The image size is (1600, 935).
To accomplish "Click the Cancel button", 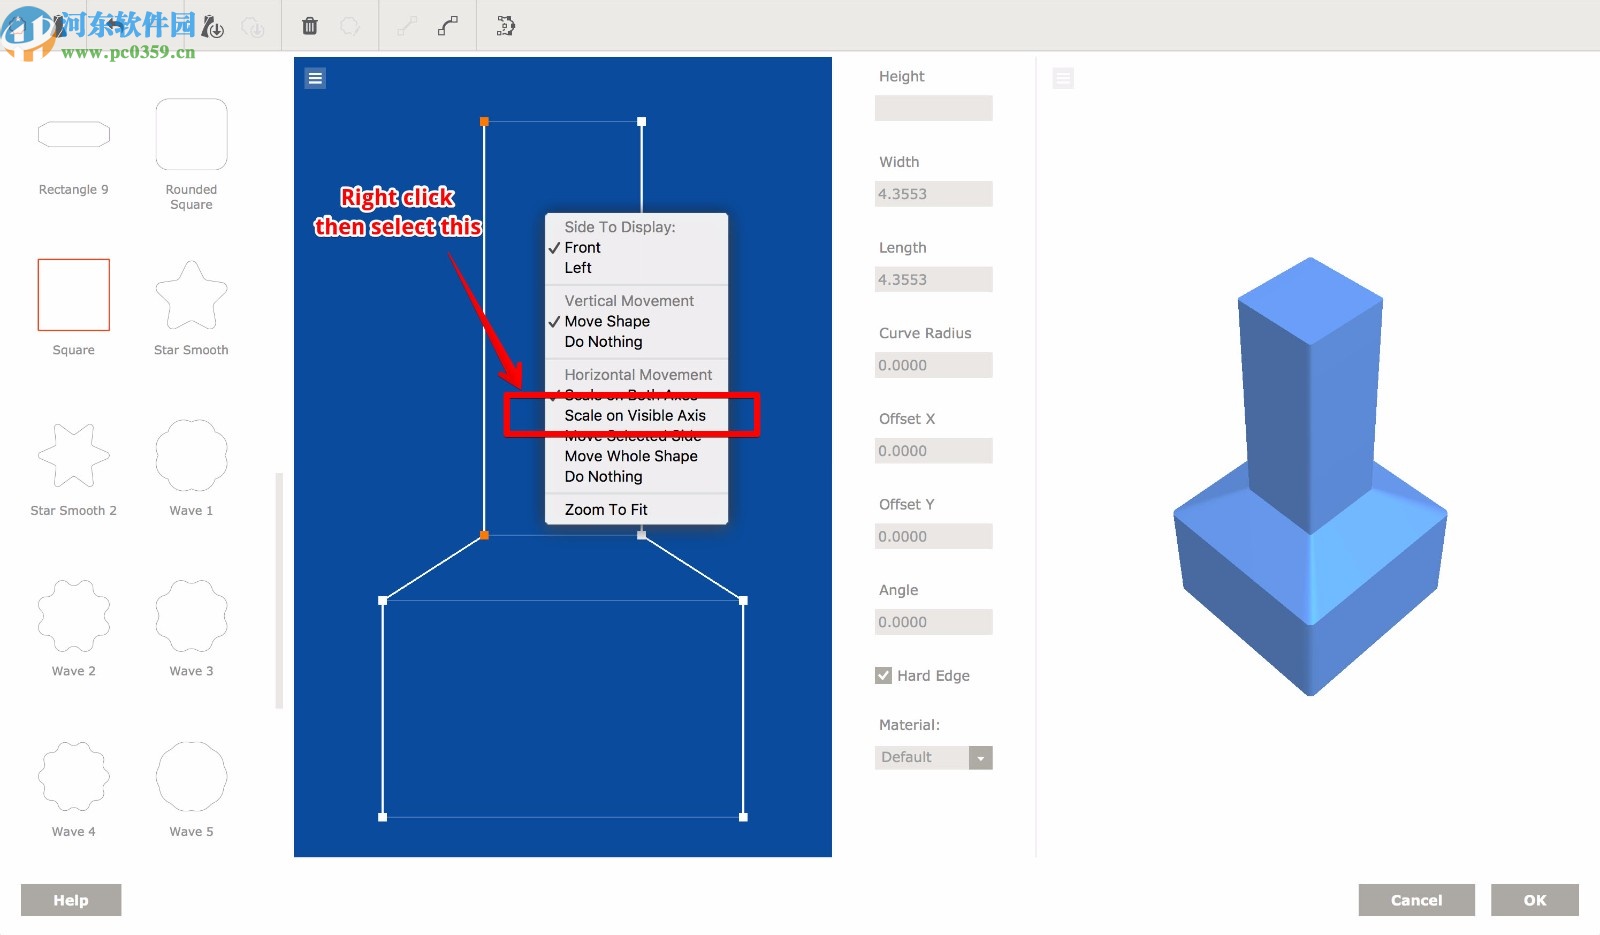I will pos(1416,899).
